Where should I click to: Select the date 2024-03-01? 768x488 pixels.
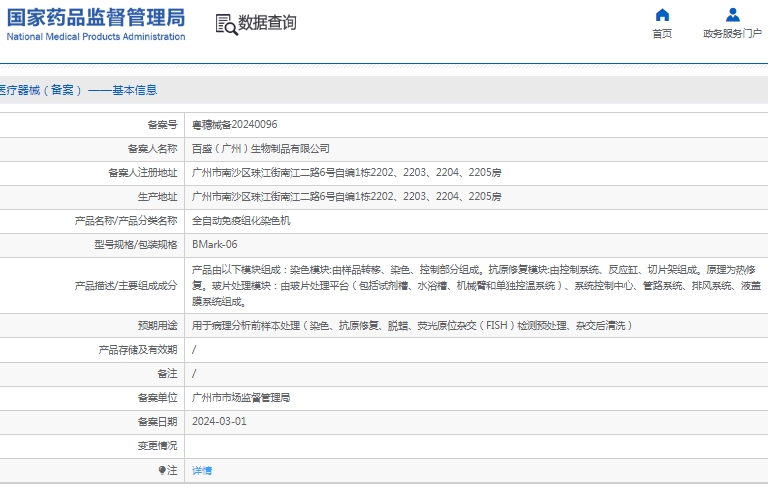point(219,421)
